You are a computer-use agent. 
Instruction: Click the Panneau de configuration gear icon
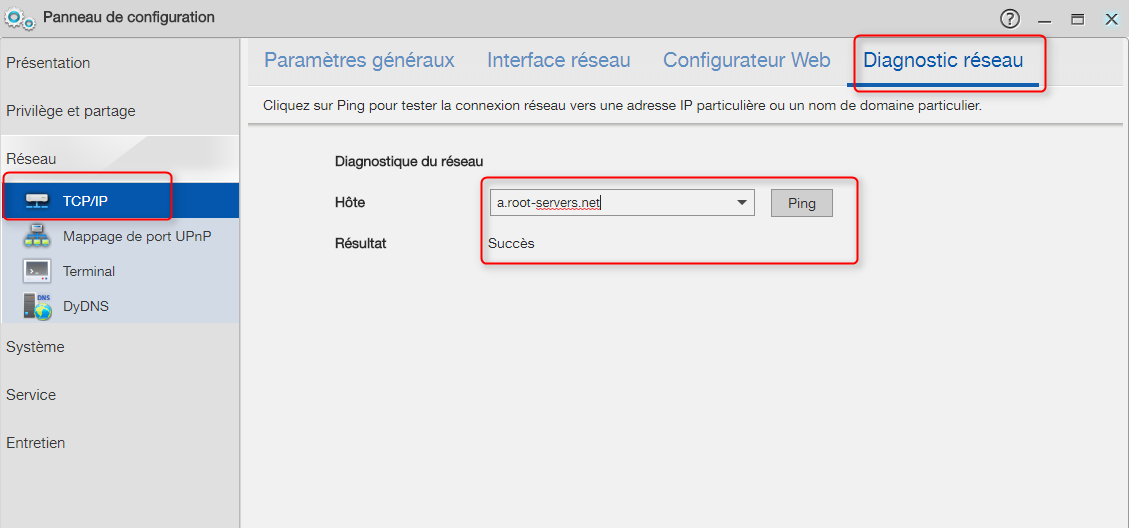point(19,18)
